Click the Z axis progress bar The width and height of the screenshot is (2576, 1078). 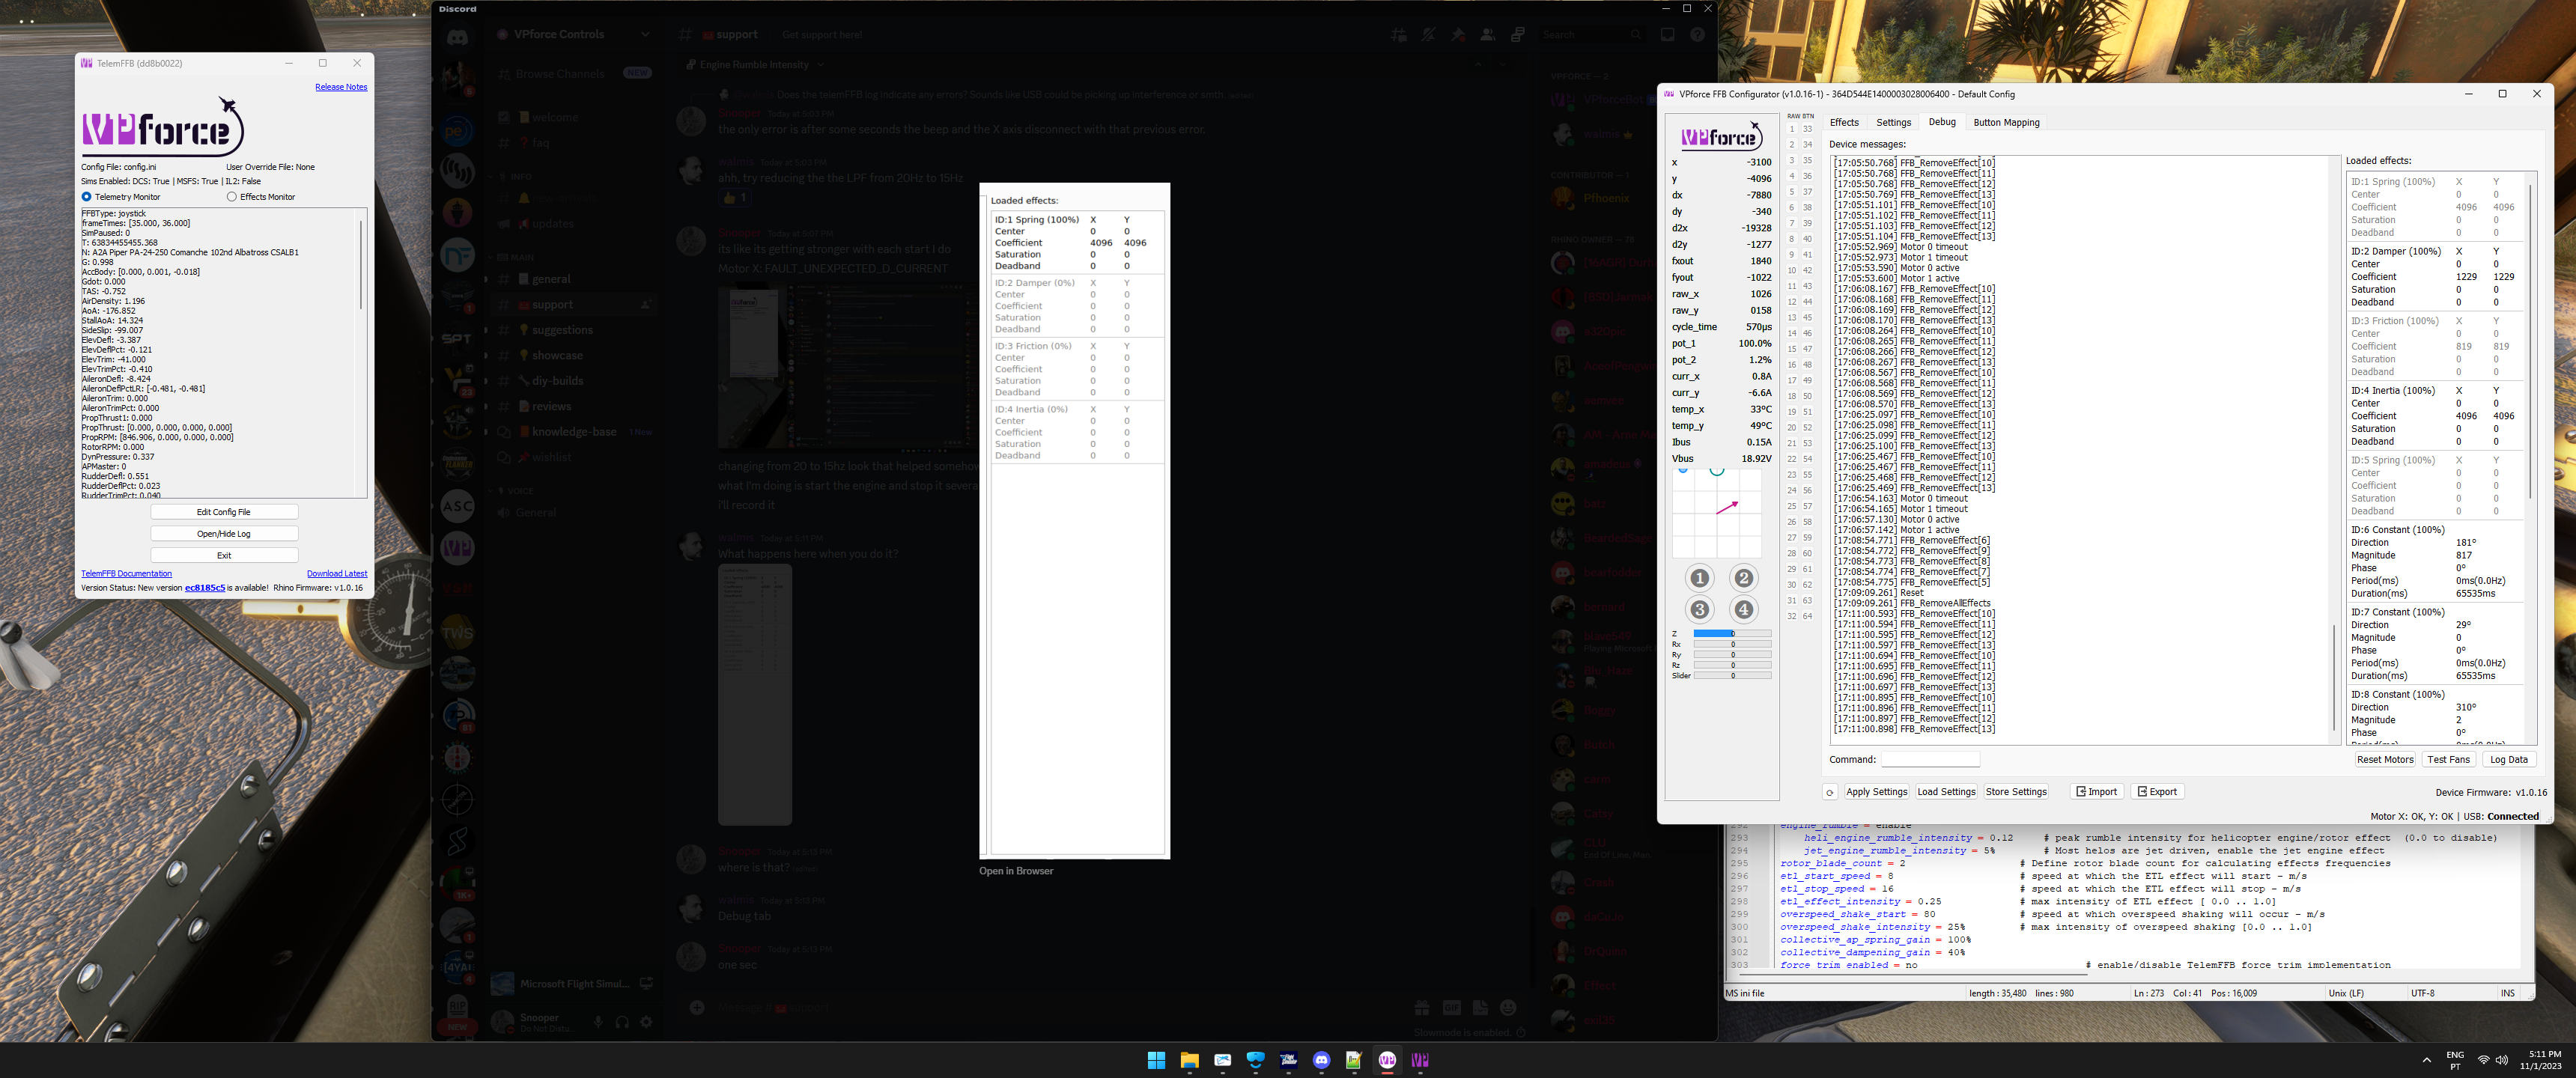1731,634
